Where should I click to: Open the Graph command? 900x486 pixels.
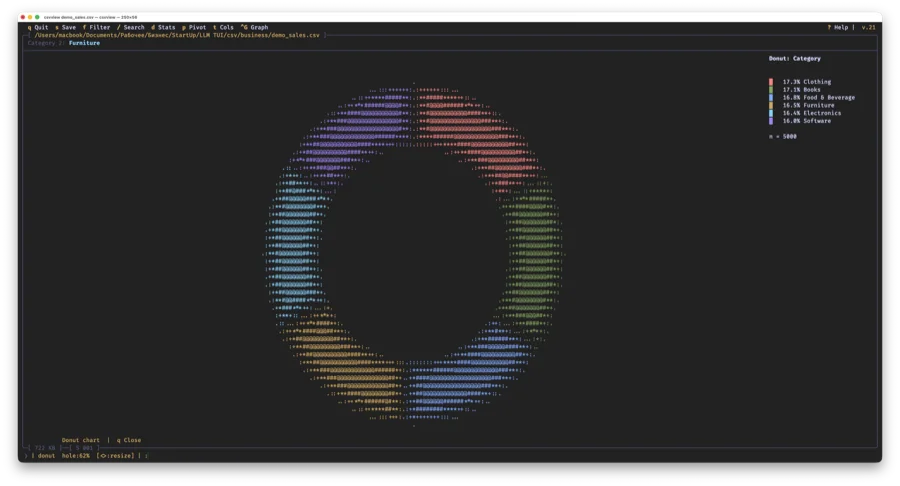254,27
